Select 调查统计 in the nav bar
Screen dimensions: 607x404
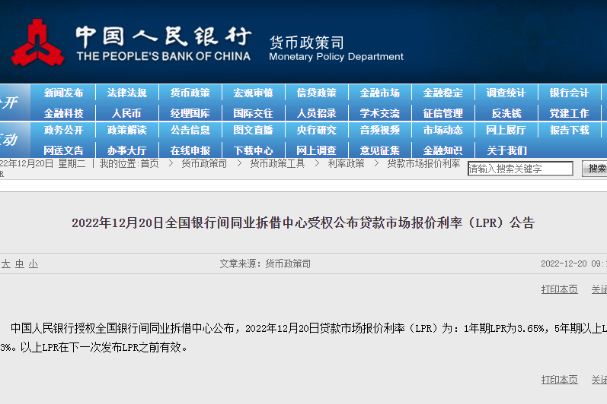click(x=506, y=93)
